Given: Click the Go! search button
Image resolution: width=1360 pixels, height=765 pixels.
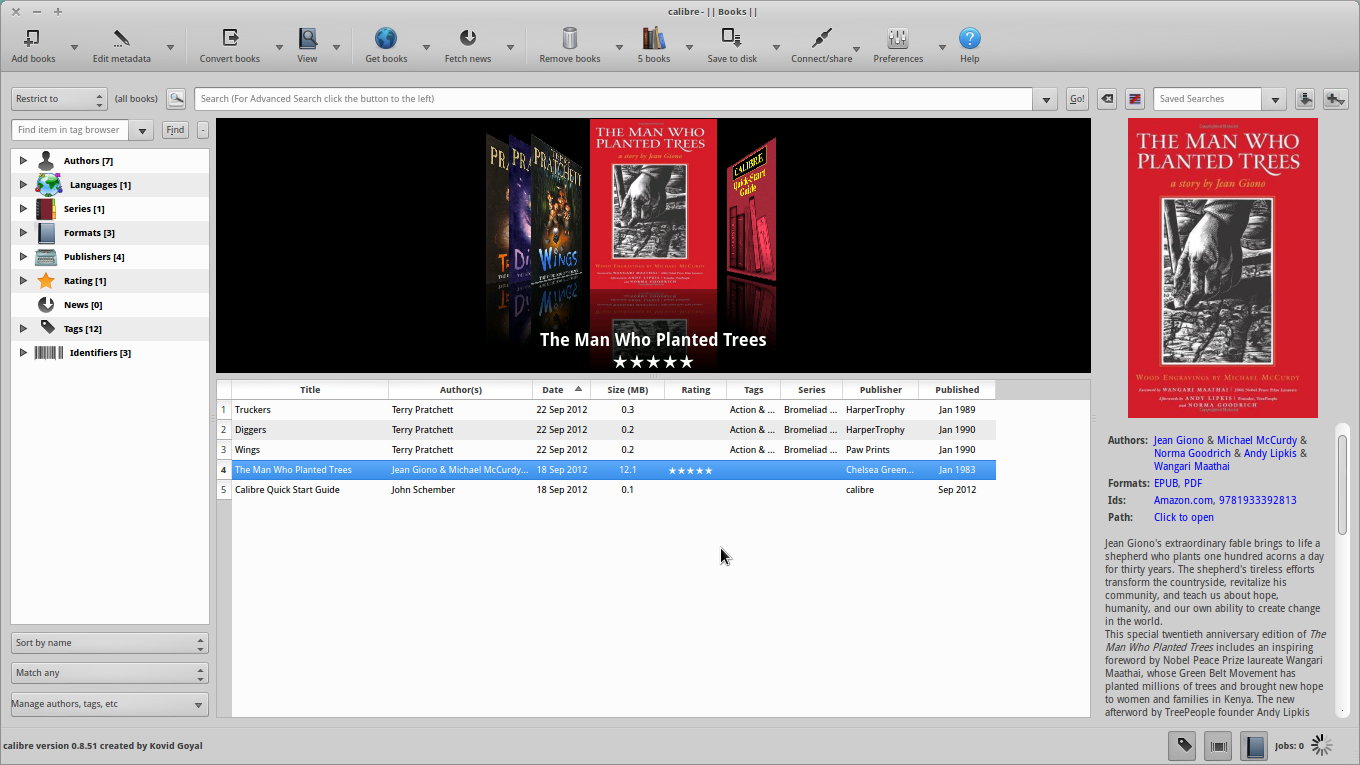Looking at the screenshot, I should point(1077,99).
